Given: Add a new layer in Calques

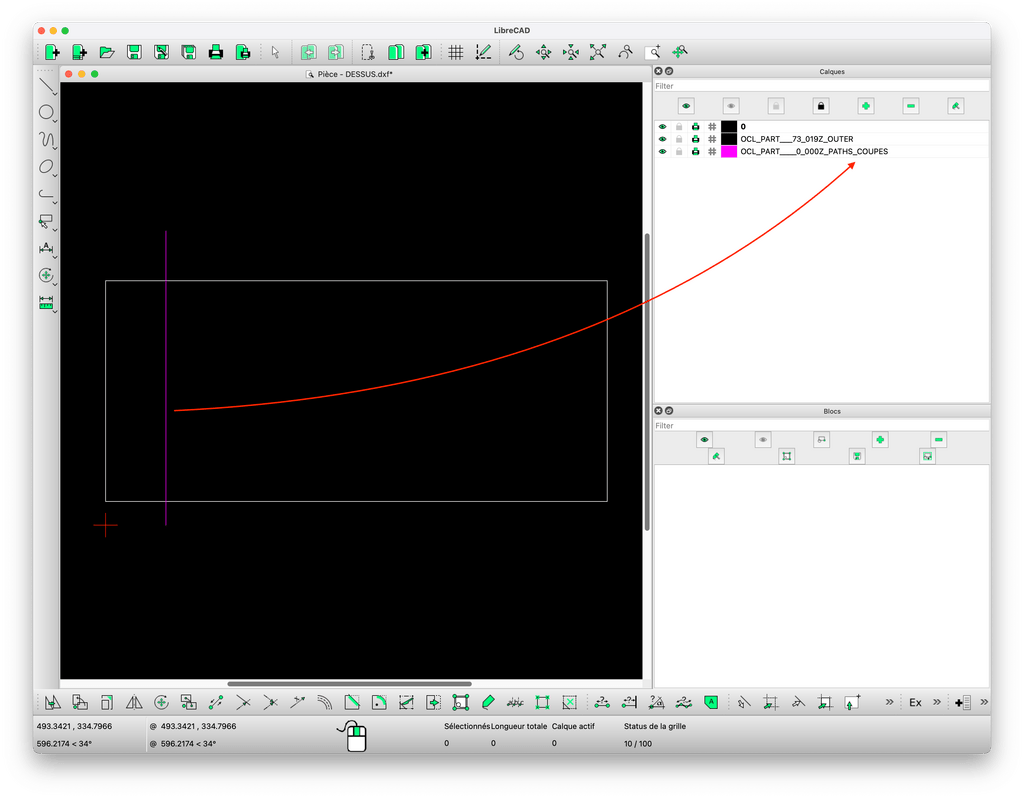Looking at the screenshot, I should [866, 106].
